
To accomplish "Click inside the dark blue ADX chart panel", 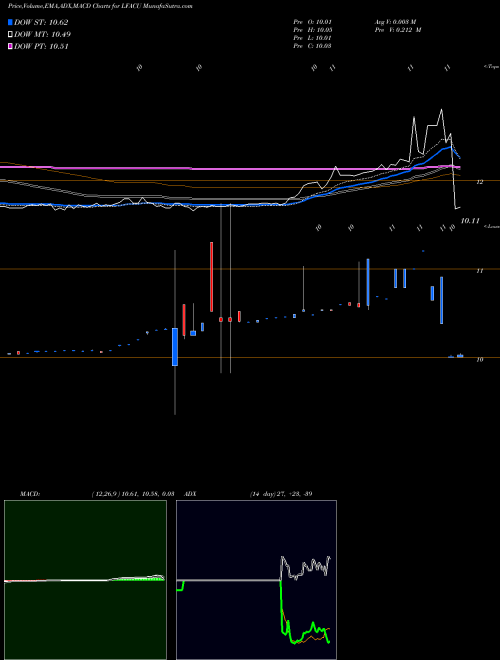I will [256, 580].
